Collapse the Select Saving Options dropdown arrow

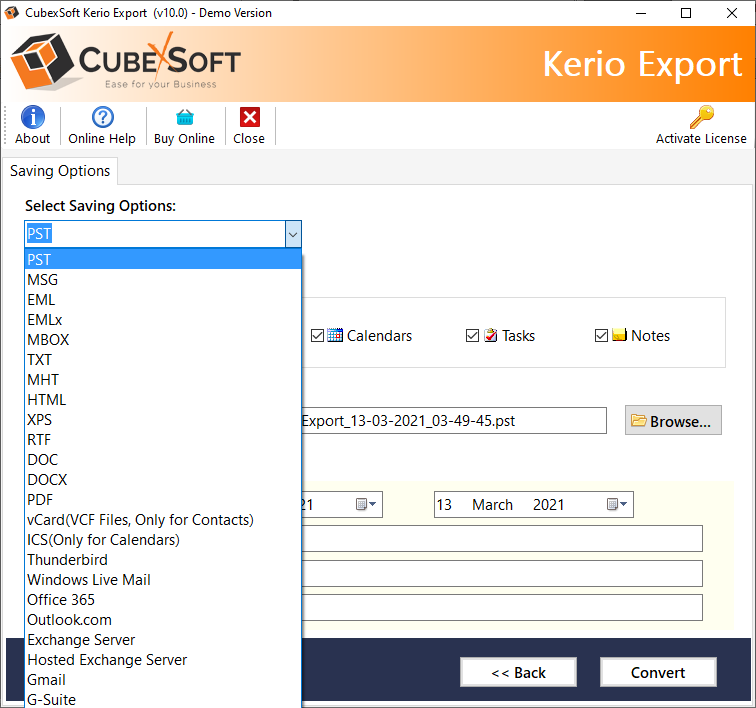293,234
